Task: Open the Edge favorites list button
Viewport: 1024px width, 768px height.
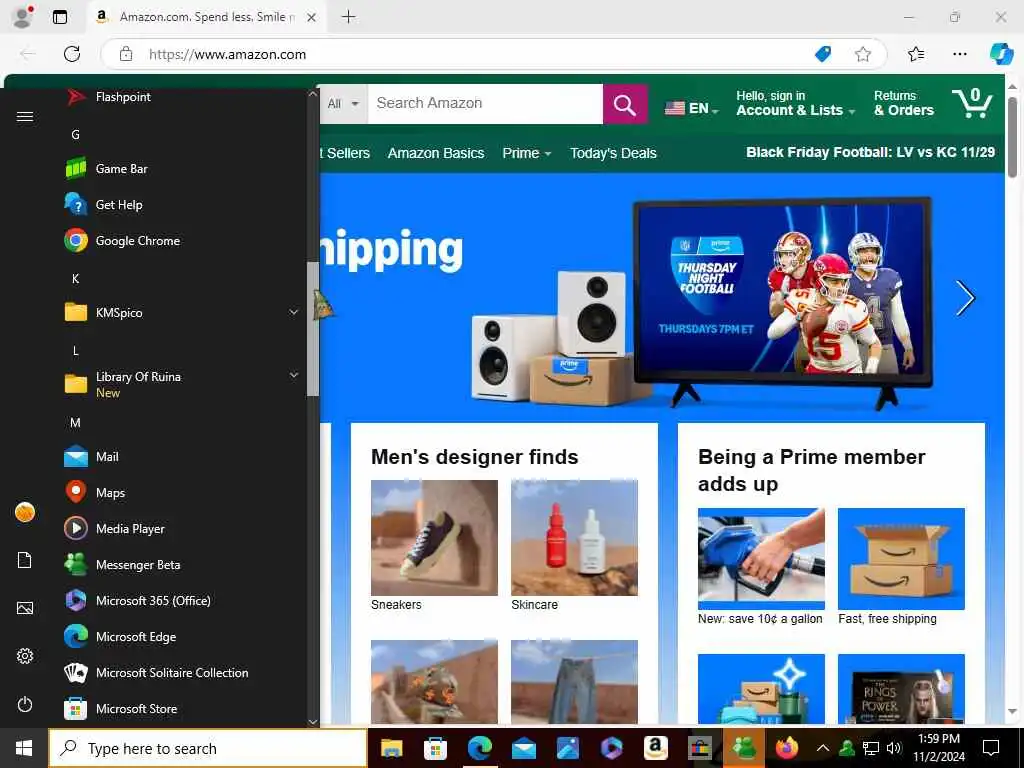Action: [916, 54]
